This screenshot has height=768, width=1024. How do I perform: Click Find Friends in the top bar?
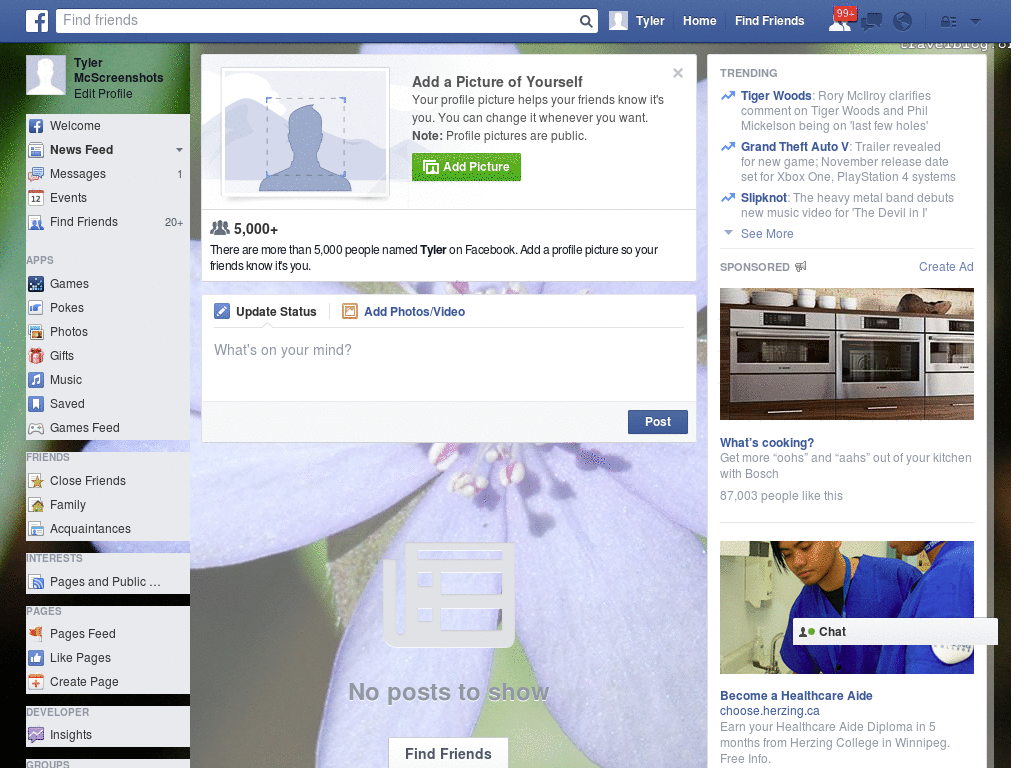[x=769, y=21]
